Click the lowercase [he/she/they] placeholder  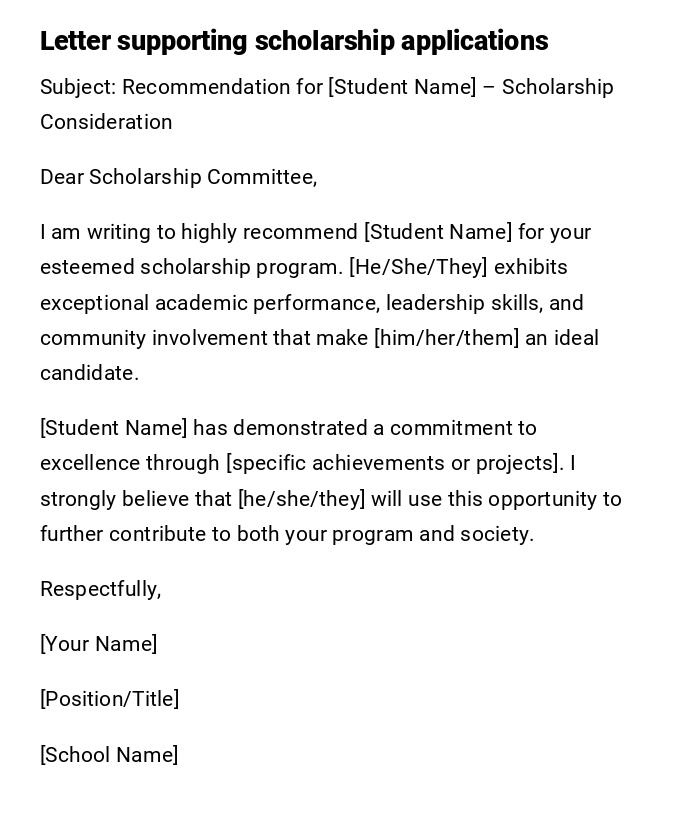pyautogui.click(x=301, y=499)
